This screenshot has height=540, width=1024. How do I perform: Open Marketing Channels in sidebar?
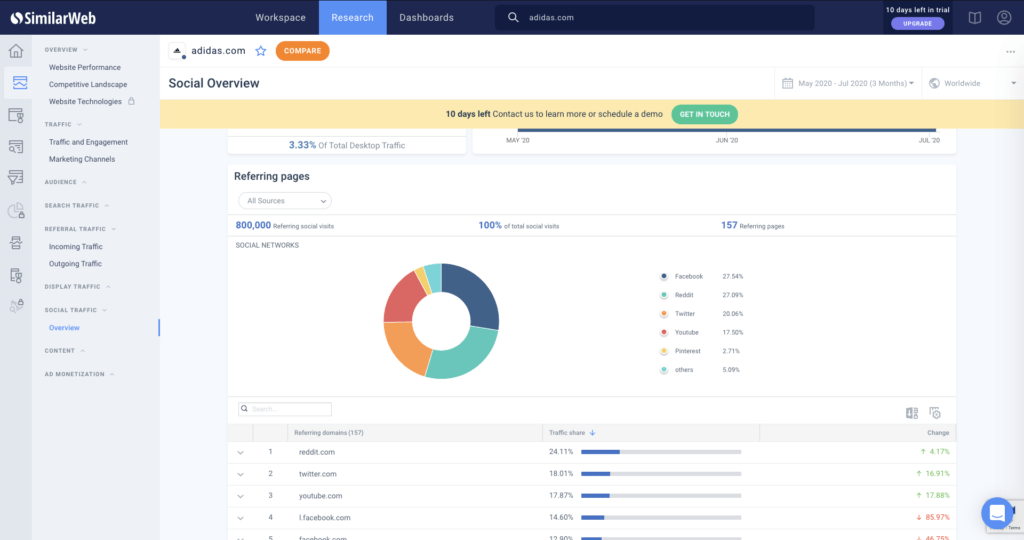82,159
